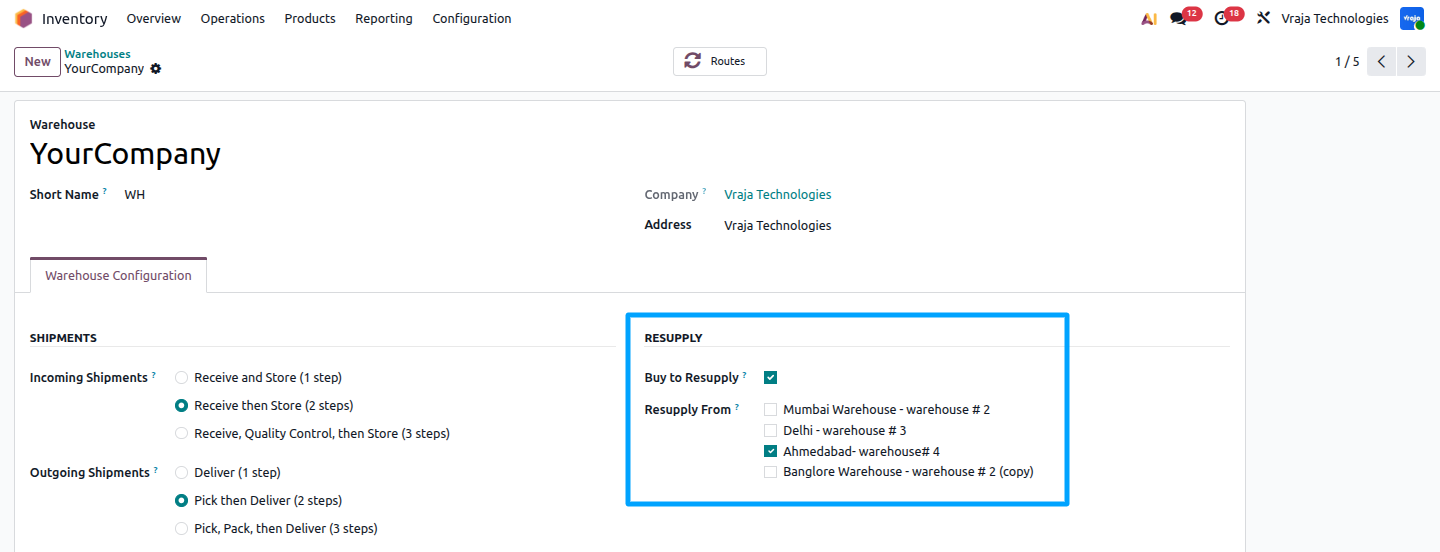Image resolution: width=1440 pixels, height=552 pixels.
Task: Open the Routes smart button
Action: coord(719,61)
